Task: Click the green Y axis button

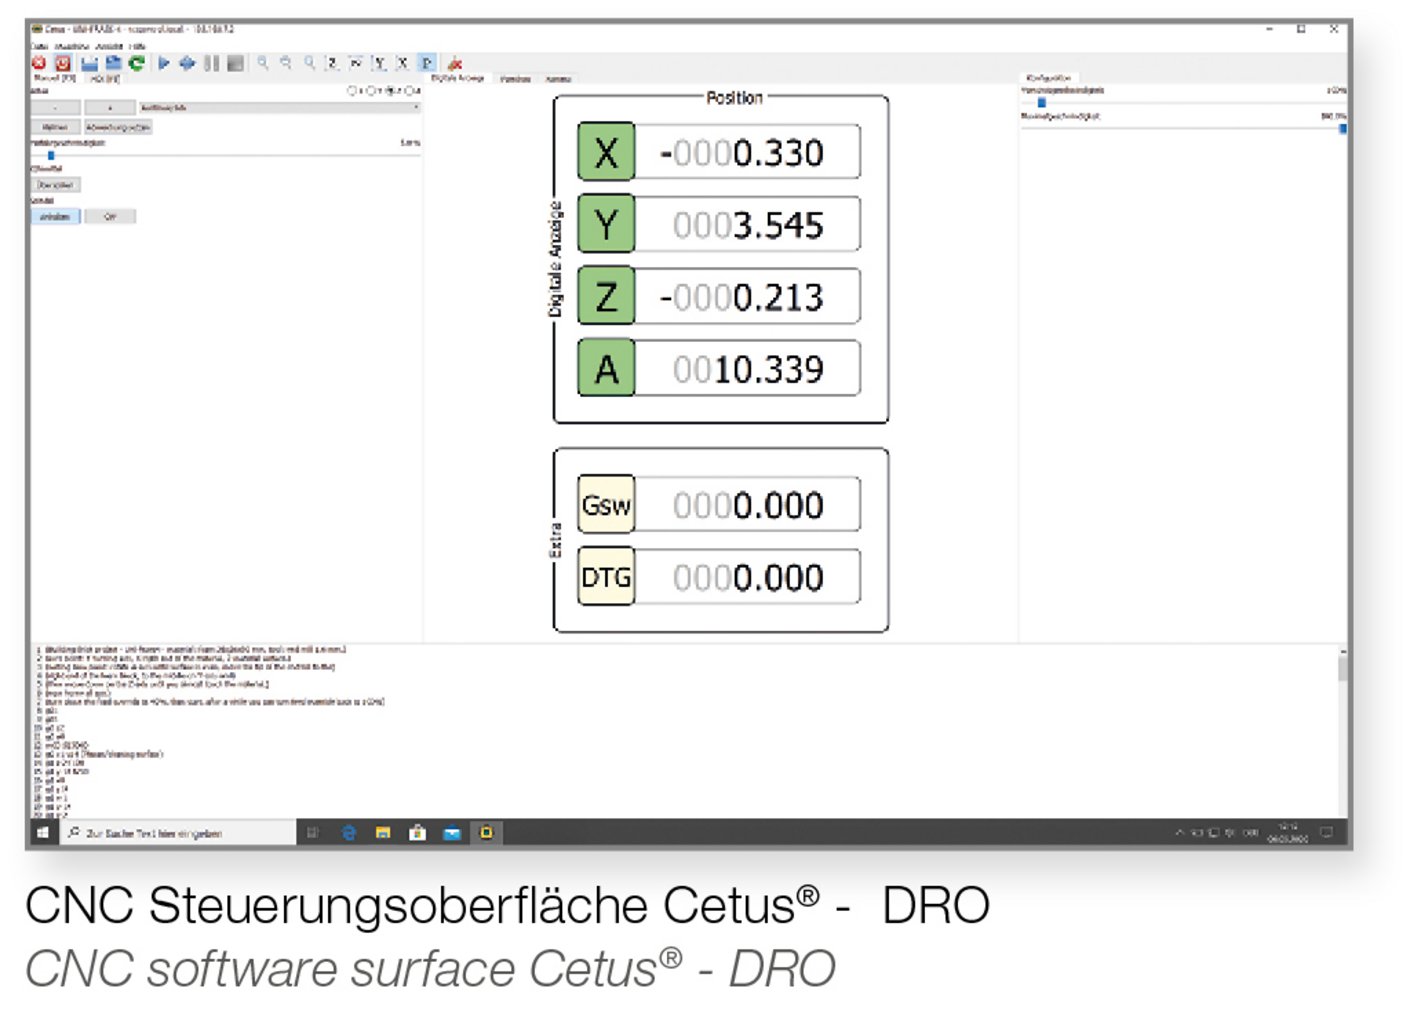Action: coord(606,224)
